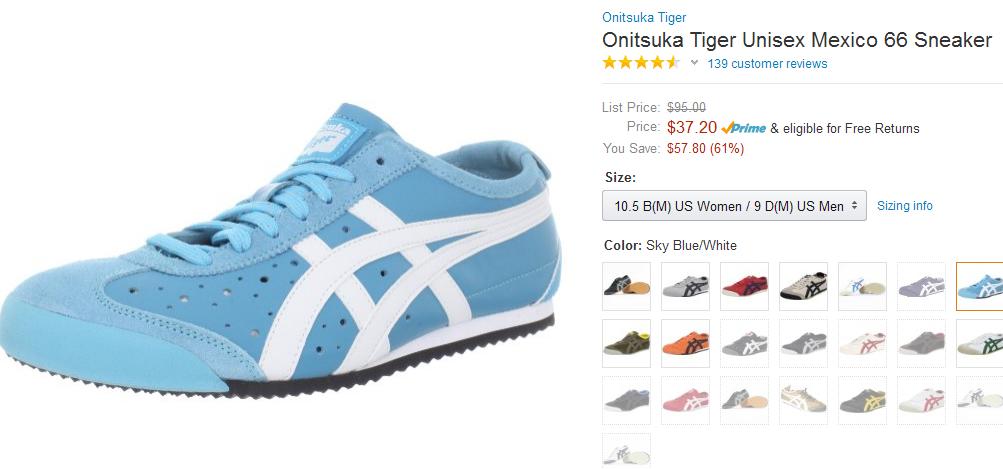Choose the cream with red stripes swatch

[x=862, y=344]
